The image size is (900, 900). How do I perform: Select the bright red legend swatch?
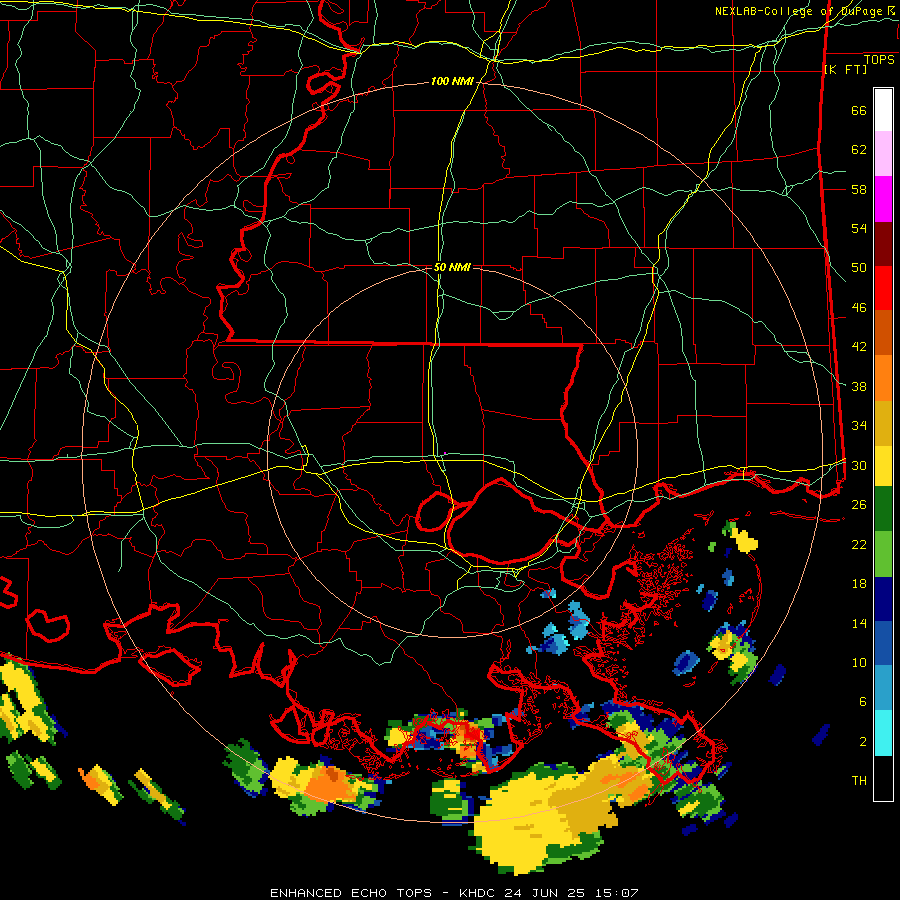point(883,288)
